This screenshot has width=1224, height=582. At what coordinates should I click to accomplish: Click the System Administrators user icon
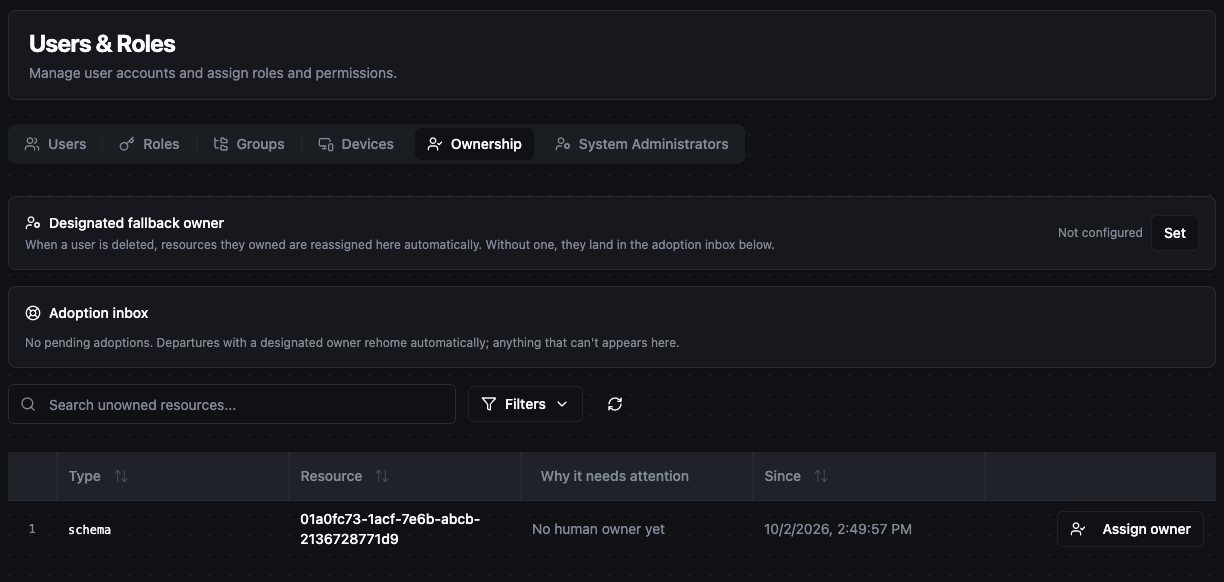tap(563, 144)
